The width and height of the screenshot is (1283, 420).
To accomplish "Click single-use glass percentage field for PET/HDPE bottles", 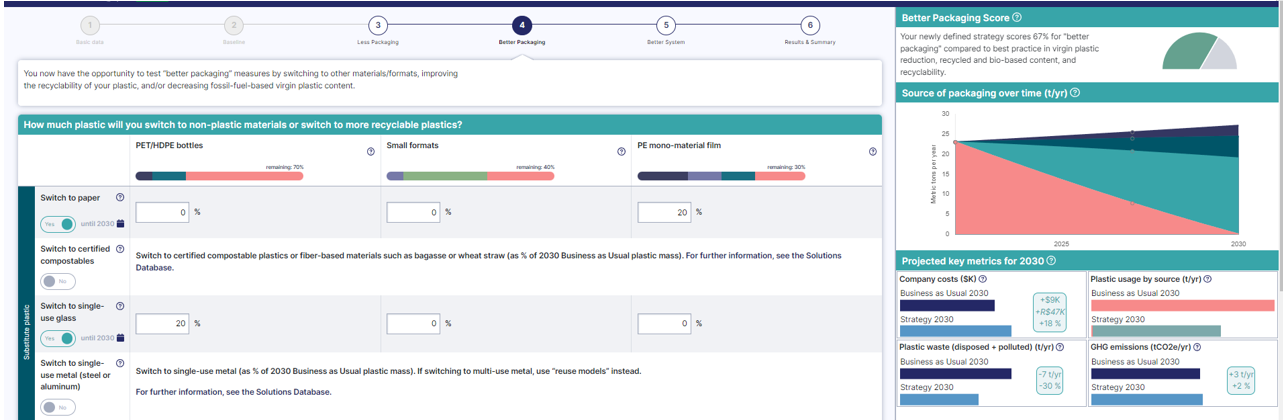I will pyautogui.click(x=162, y=324).
